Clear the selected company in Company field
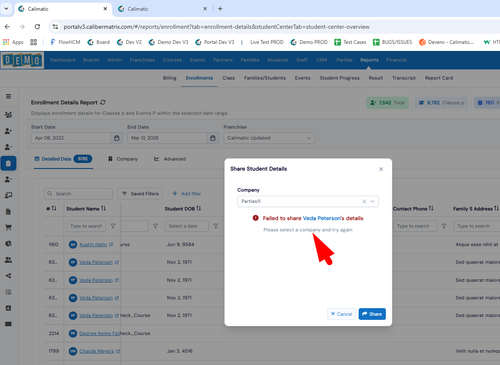Viewport: 500px width, 365px height. tap(364, 201)
